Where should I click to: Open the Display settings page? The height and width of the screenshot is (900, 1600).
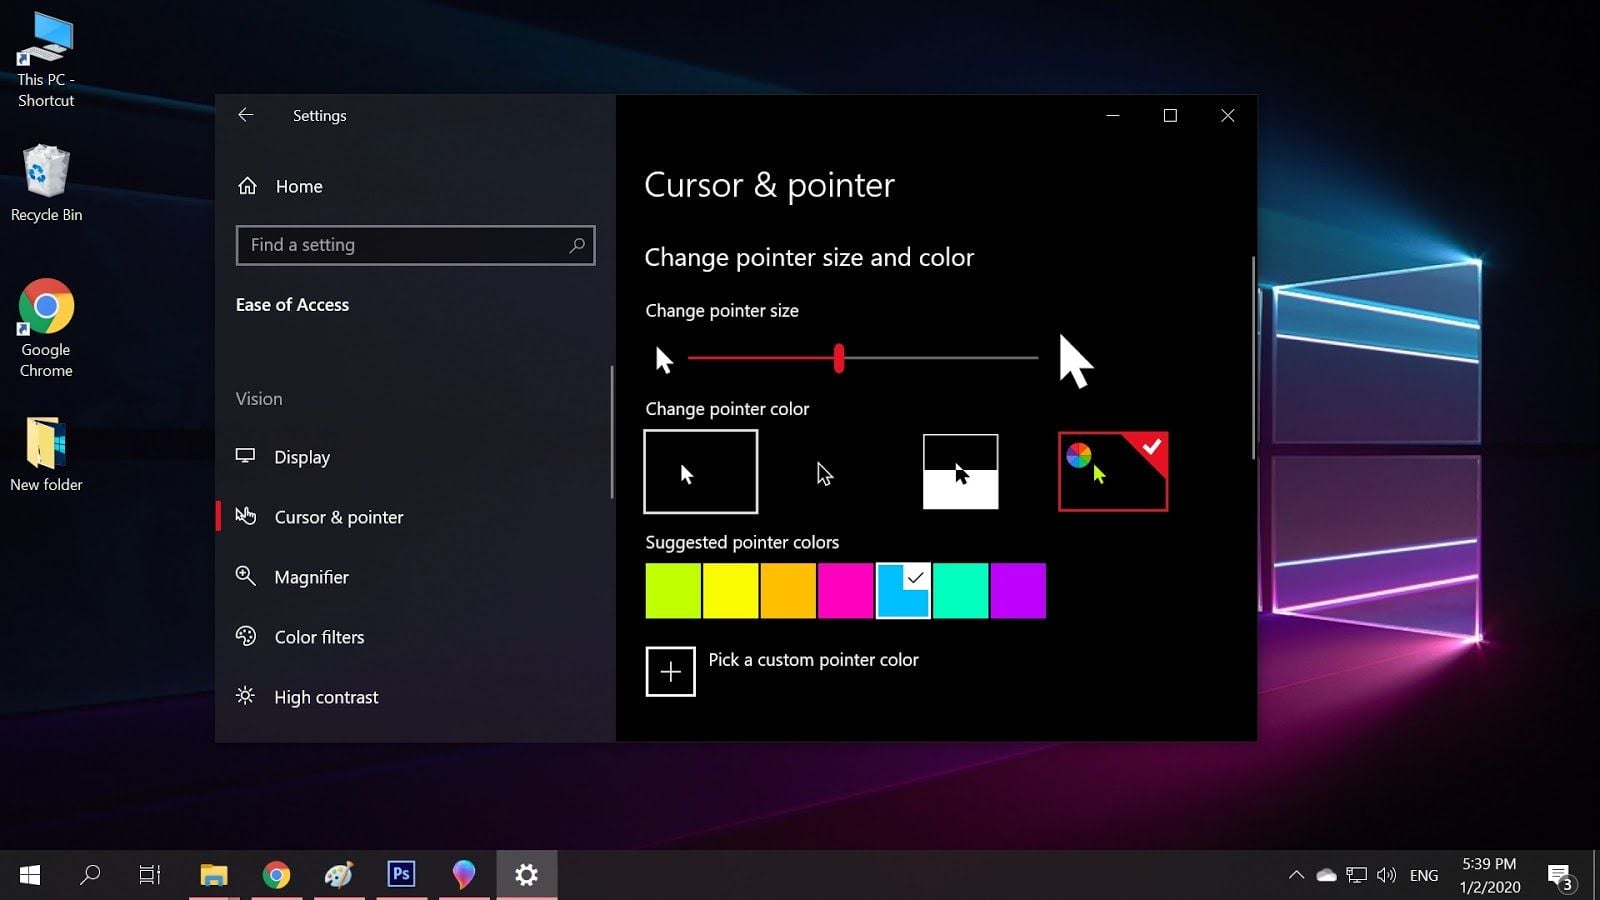click(301, 457)
